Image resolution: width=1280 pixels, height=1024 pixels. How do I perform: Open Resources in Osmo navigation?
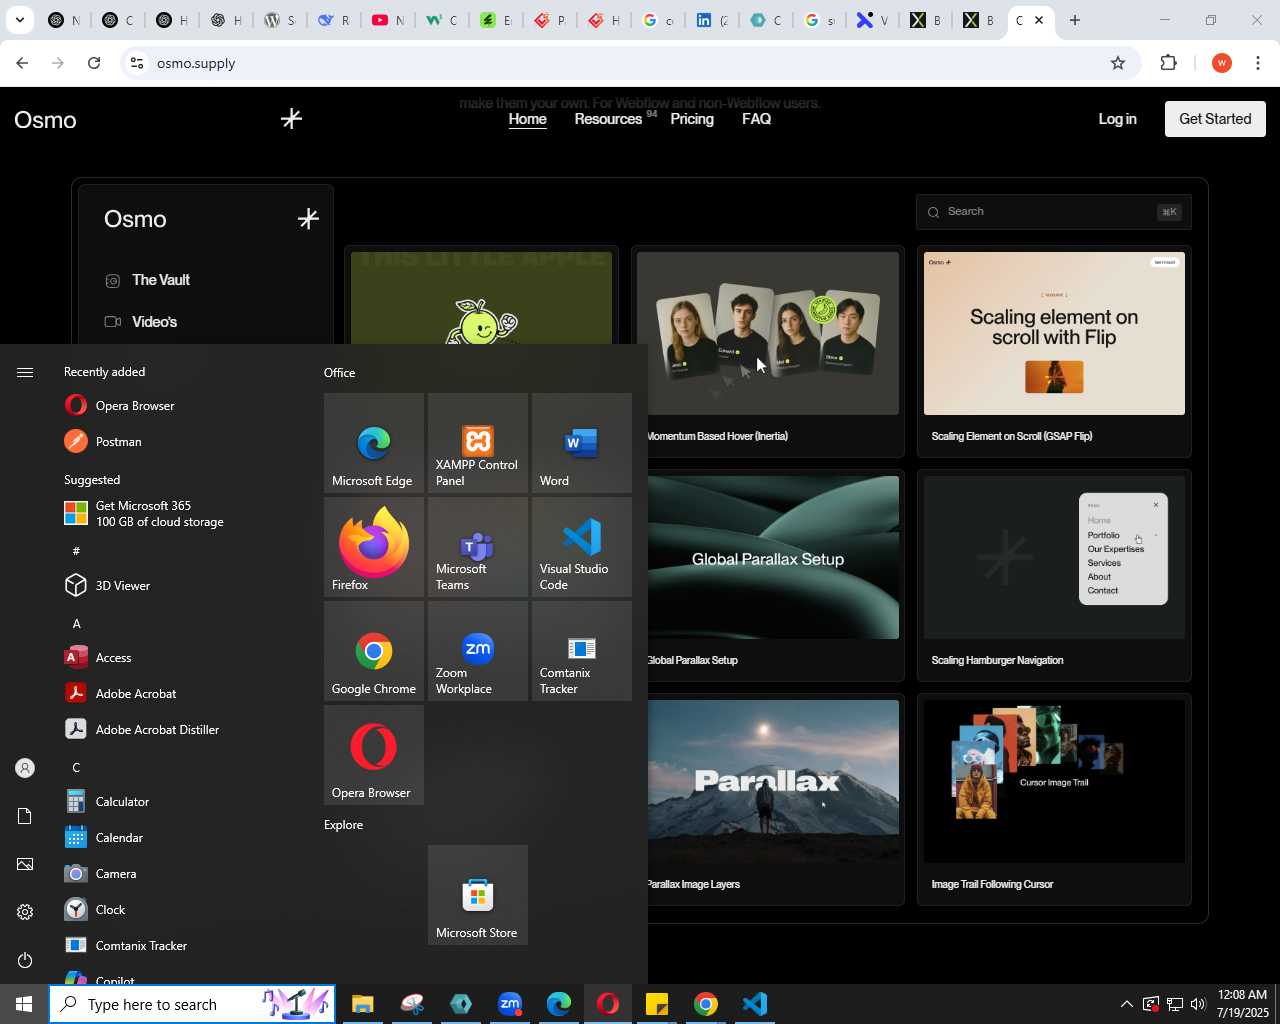[x=608, y=119]
